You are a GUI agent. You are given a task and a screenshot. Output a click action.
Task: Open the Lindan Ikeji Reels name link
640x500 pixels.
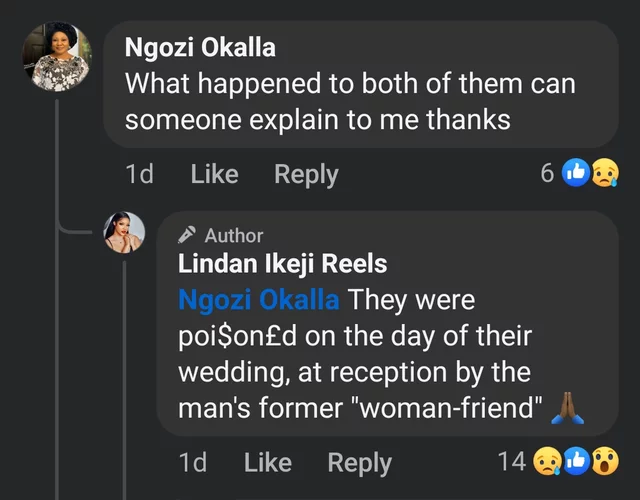[282, 264]
